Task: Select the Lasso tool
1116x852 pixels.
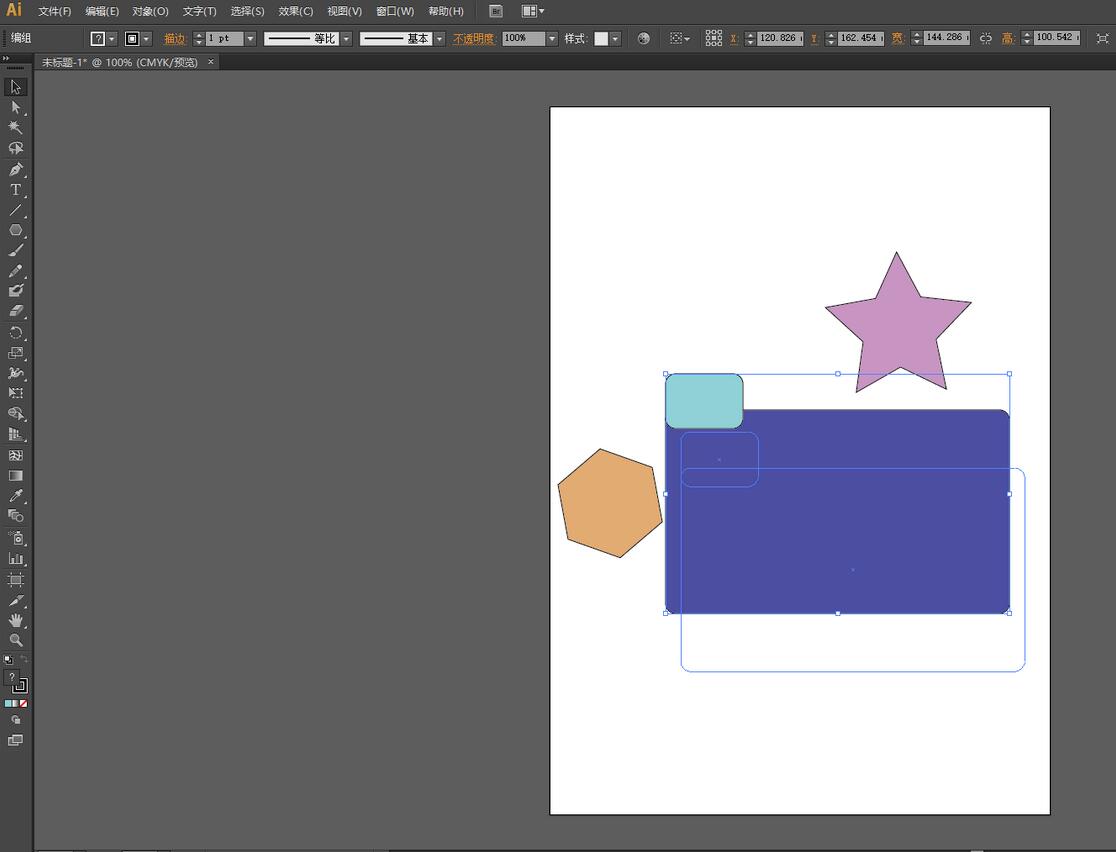Action: pyautogui.click(x=16, y=148)
